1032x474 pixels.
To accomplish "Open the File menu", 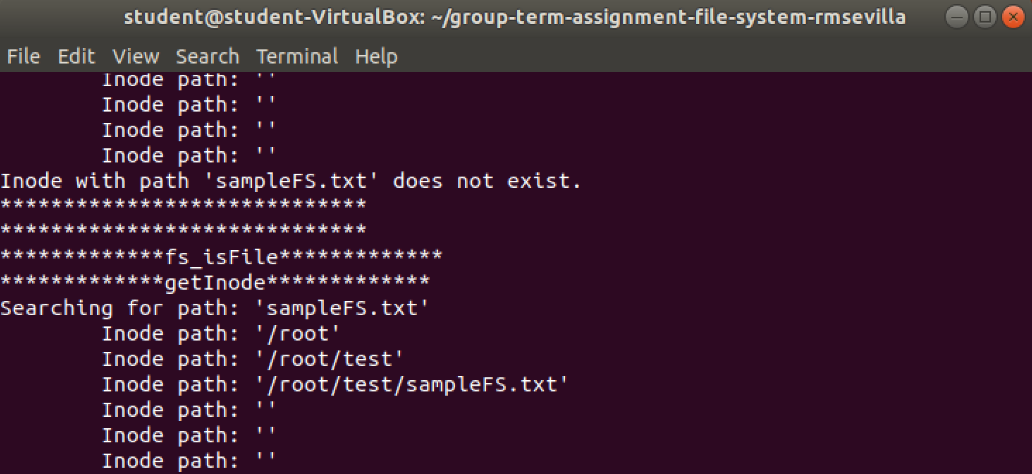I will [x=24, y=57].
